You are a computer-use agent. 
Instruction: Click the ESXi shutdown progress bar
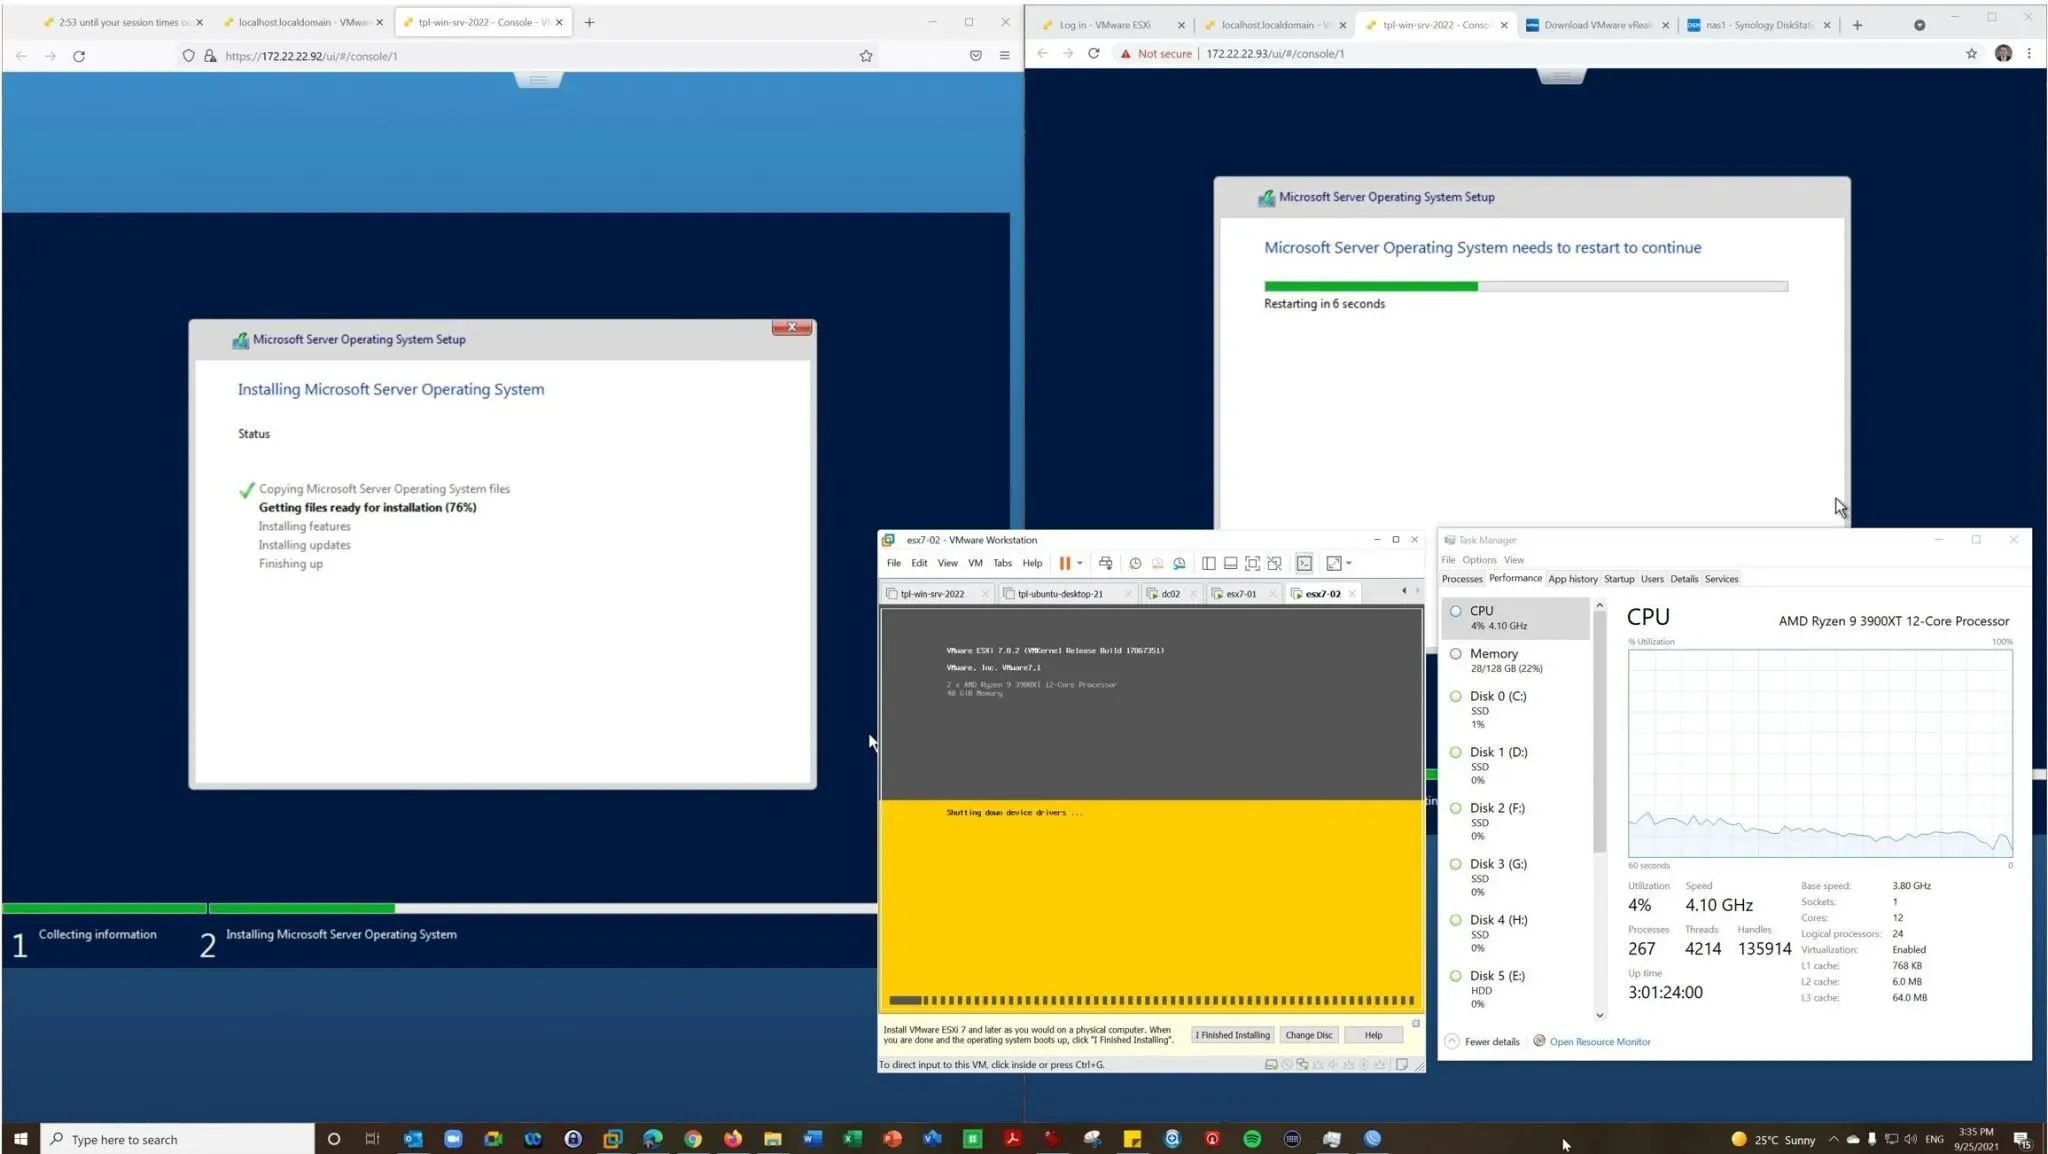click(1151, 1000)
